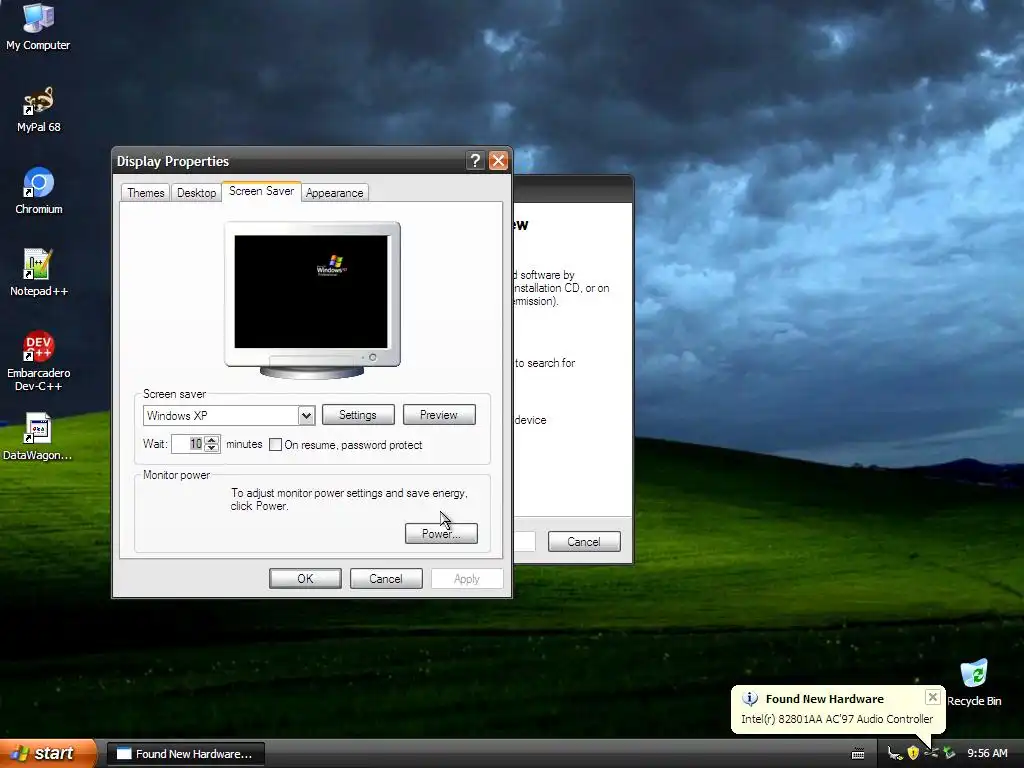Click the 9:56 AM taskbar clock
This screenshot has width=1024, height=768.
(x=987, y=754)
